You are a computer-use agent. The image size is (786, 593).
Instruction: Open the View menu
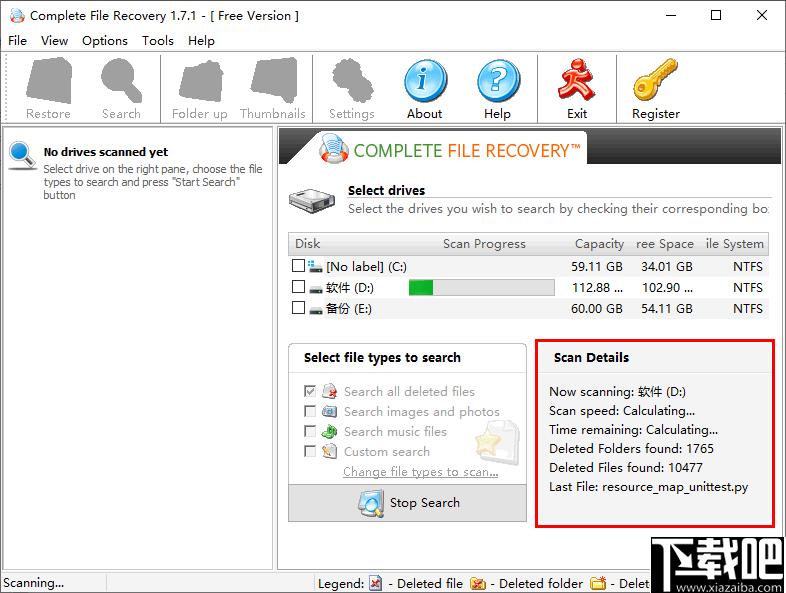55,41
